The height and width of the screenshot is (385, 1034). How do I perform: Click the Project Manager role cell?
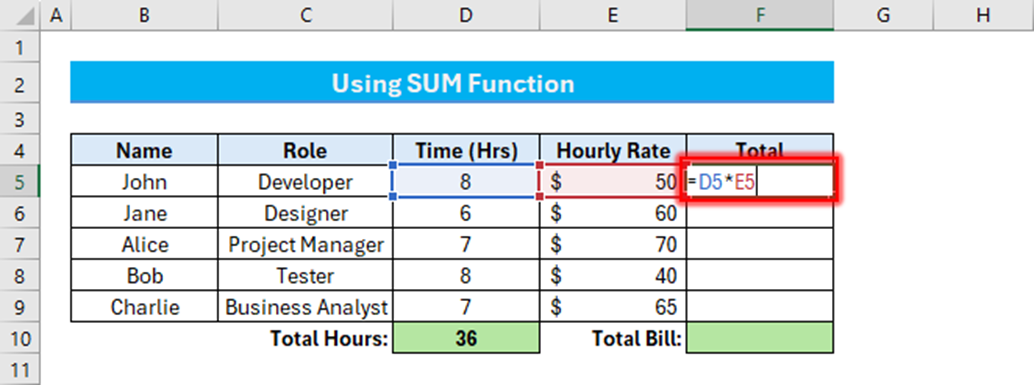305,245
